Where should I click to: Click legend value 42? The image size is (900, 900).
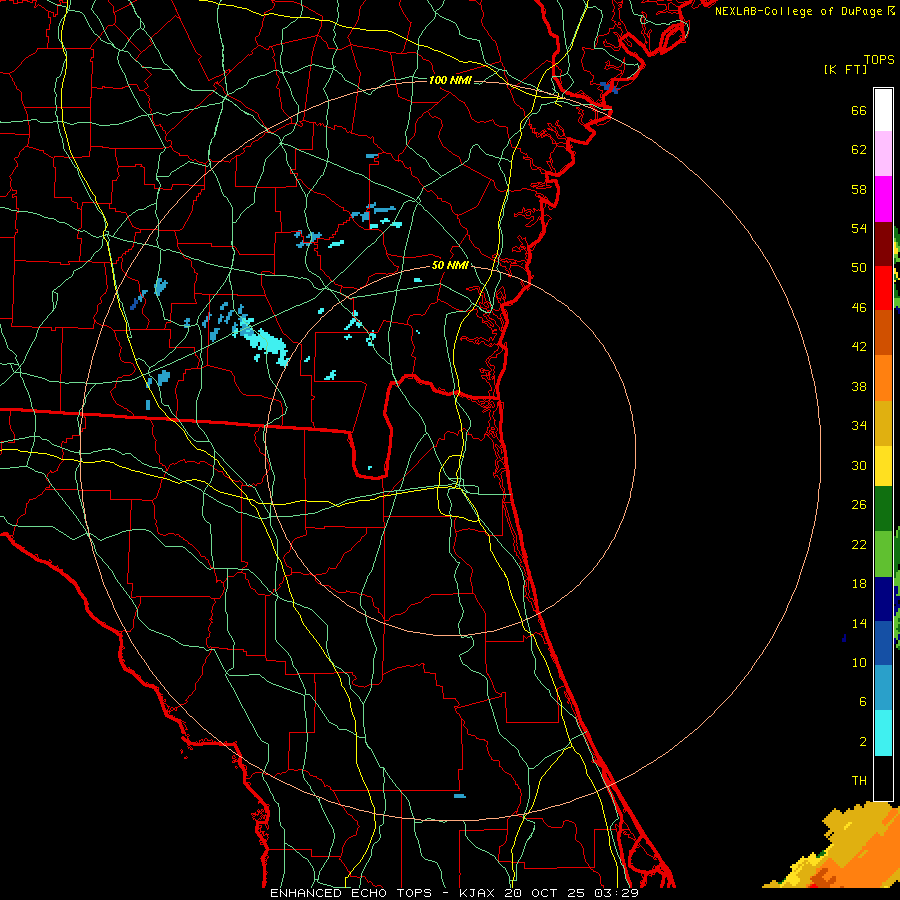[x=859, y=347]
